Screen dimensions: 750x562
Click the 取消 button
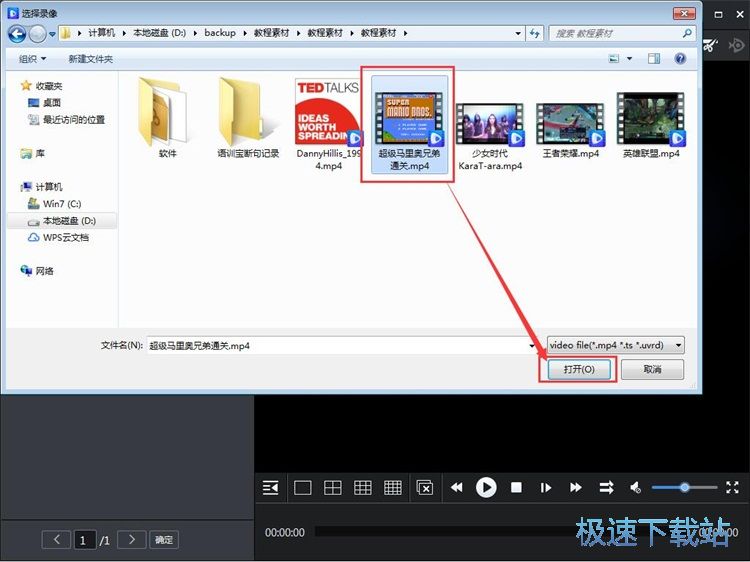click(652, 369)
